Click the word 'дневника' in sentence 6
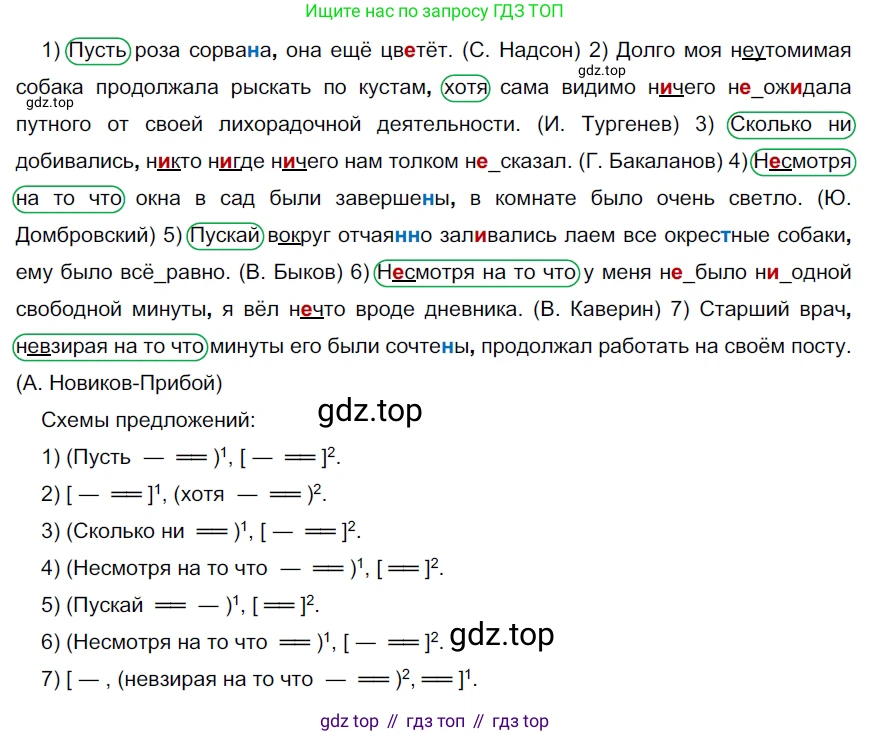Screen dimensions: 870x736 473,309
